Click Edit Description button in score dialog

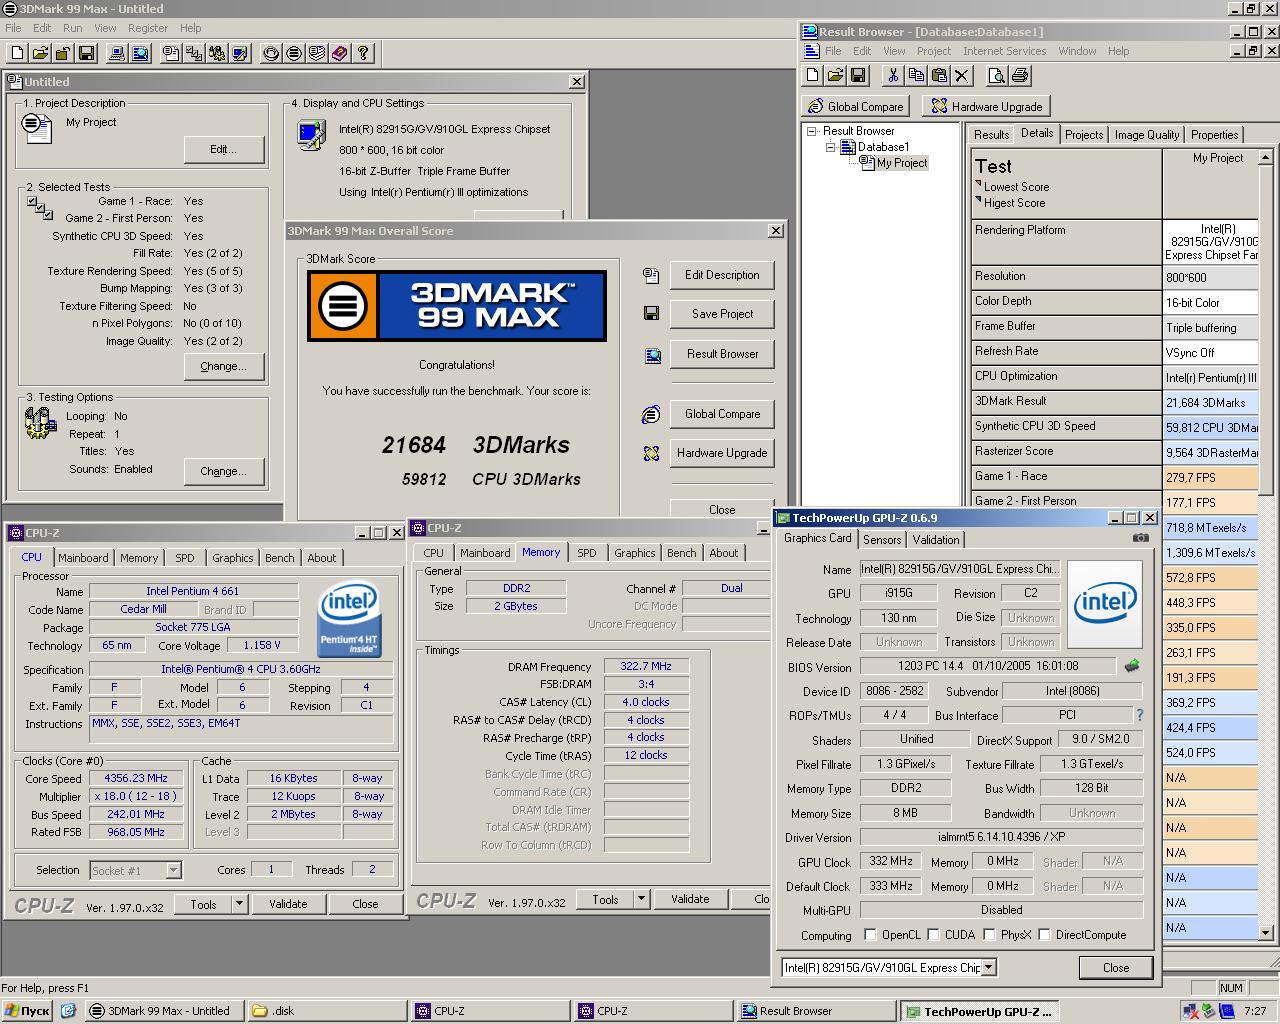point(722,275)
